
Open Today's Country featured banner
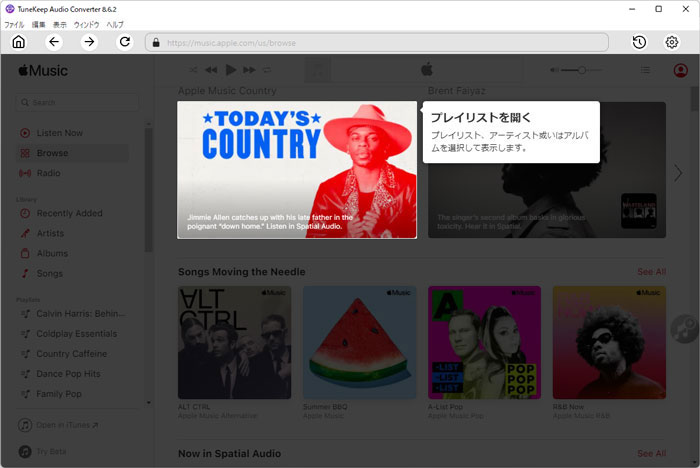[x=297, y=170]
